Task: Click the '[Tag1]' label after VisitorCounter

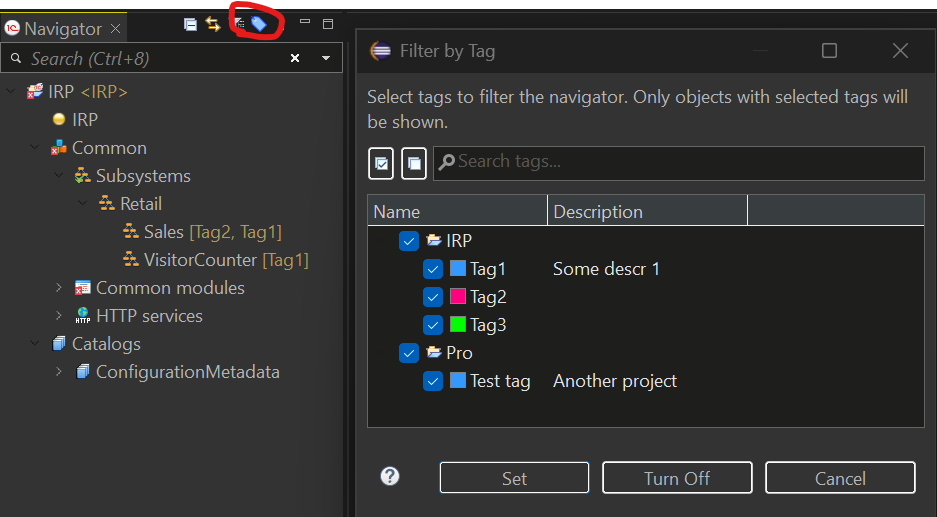Action: pos(286,260)
